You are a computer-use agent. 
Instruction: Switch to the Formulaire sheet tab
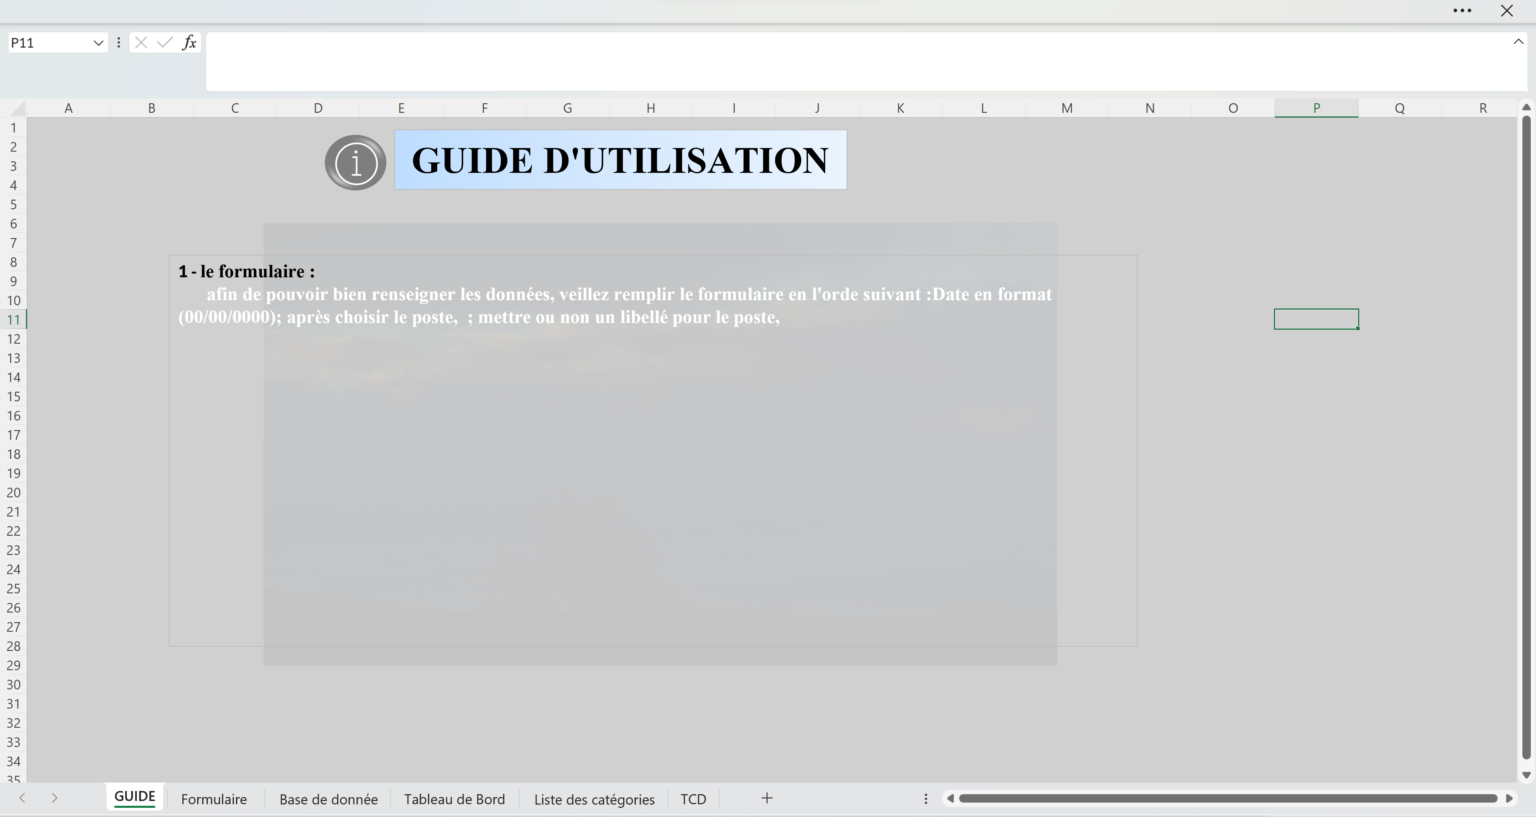point(214,799)
